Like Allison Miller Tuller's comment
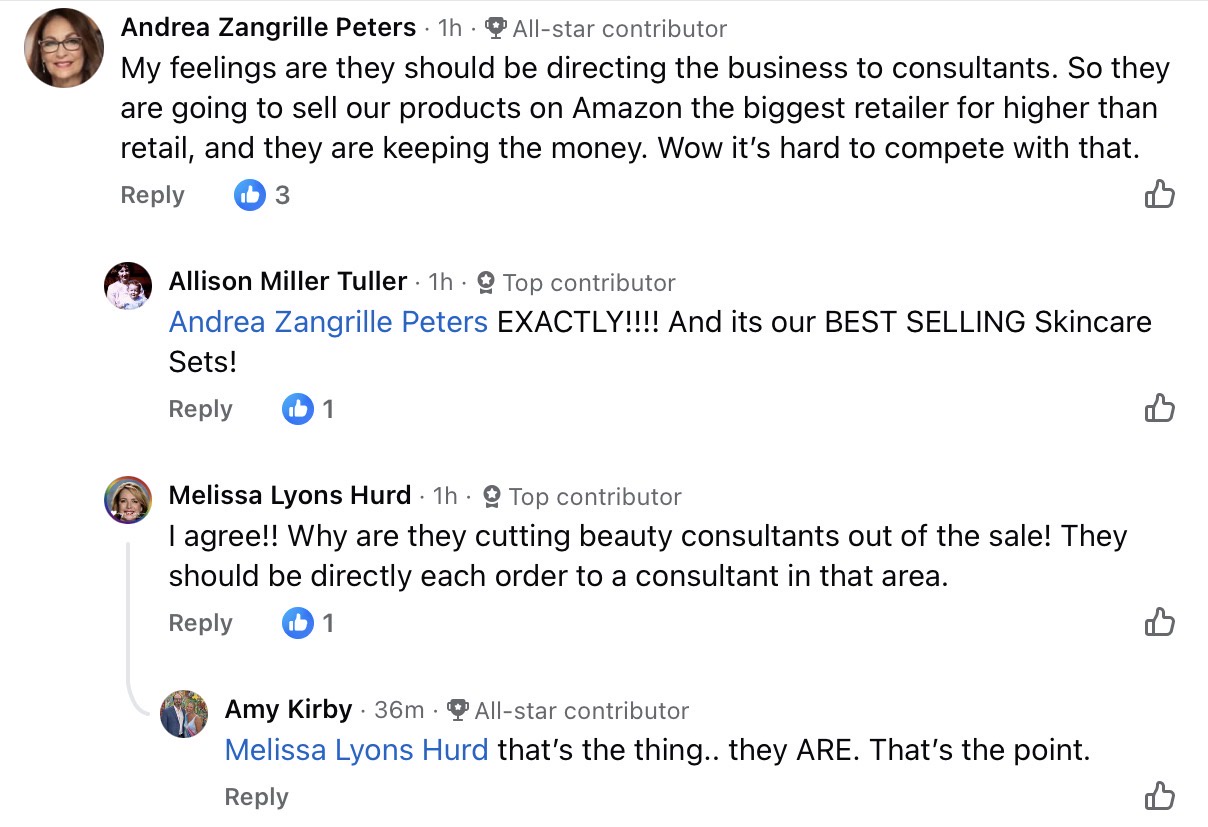 point(1159,408)
